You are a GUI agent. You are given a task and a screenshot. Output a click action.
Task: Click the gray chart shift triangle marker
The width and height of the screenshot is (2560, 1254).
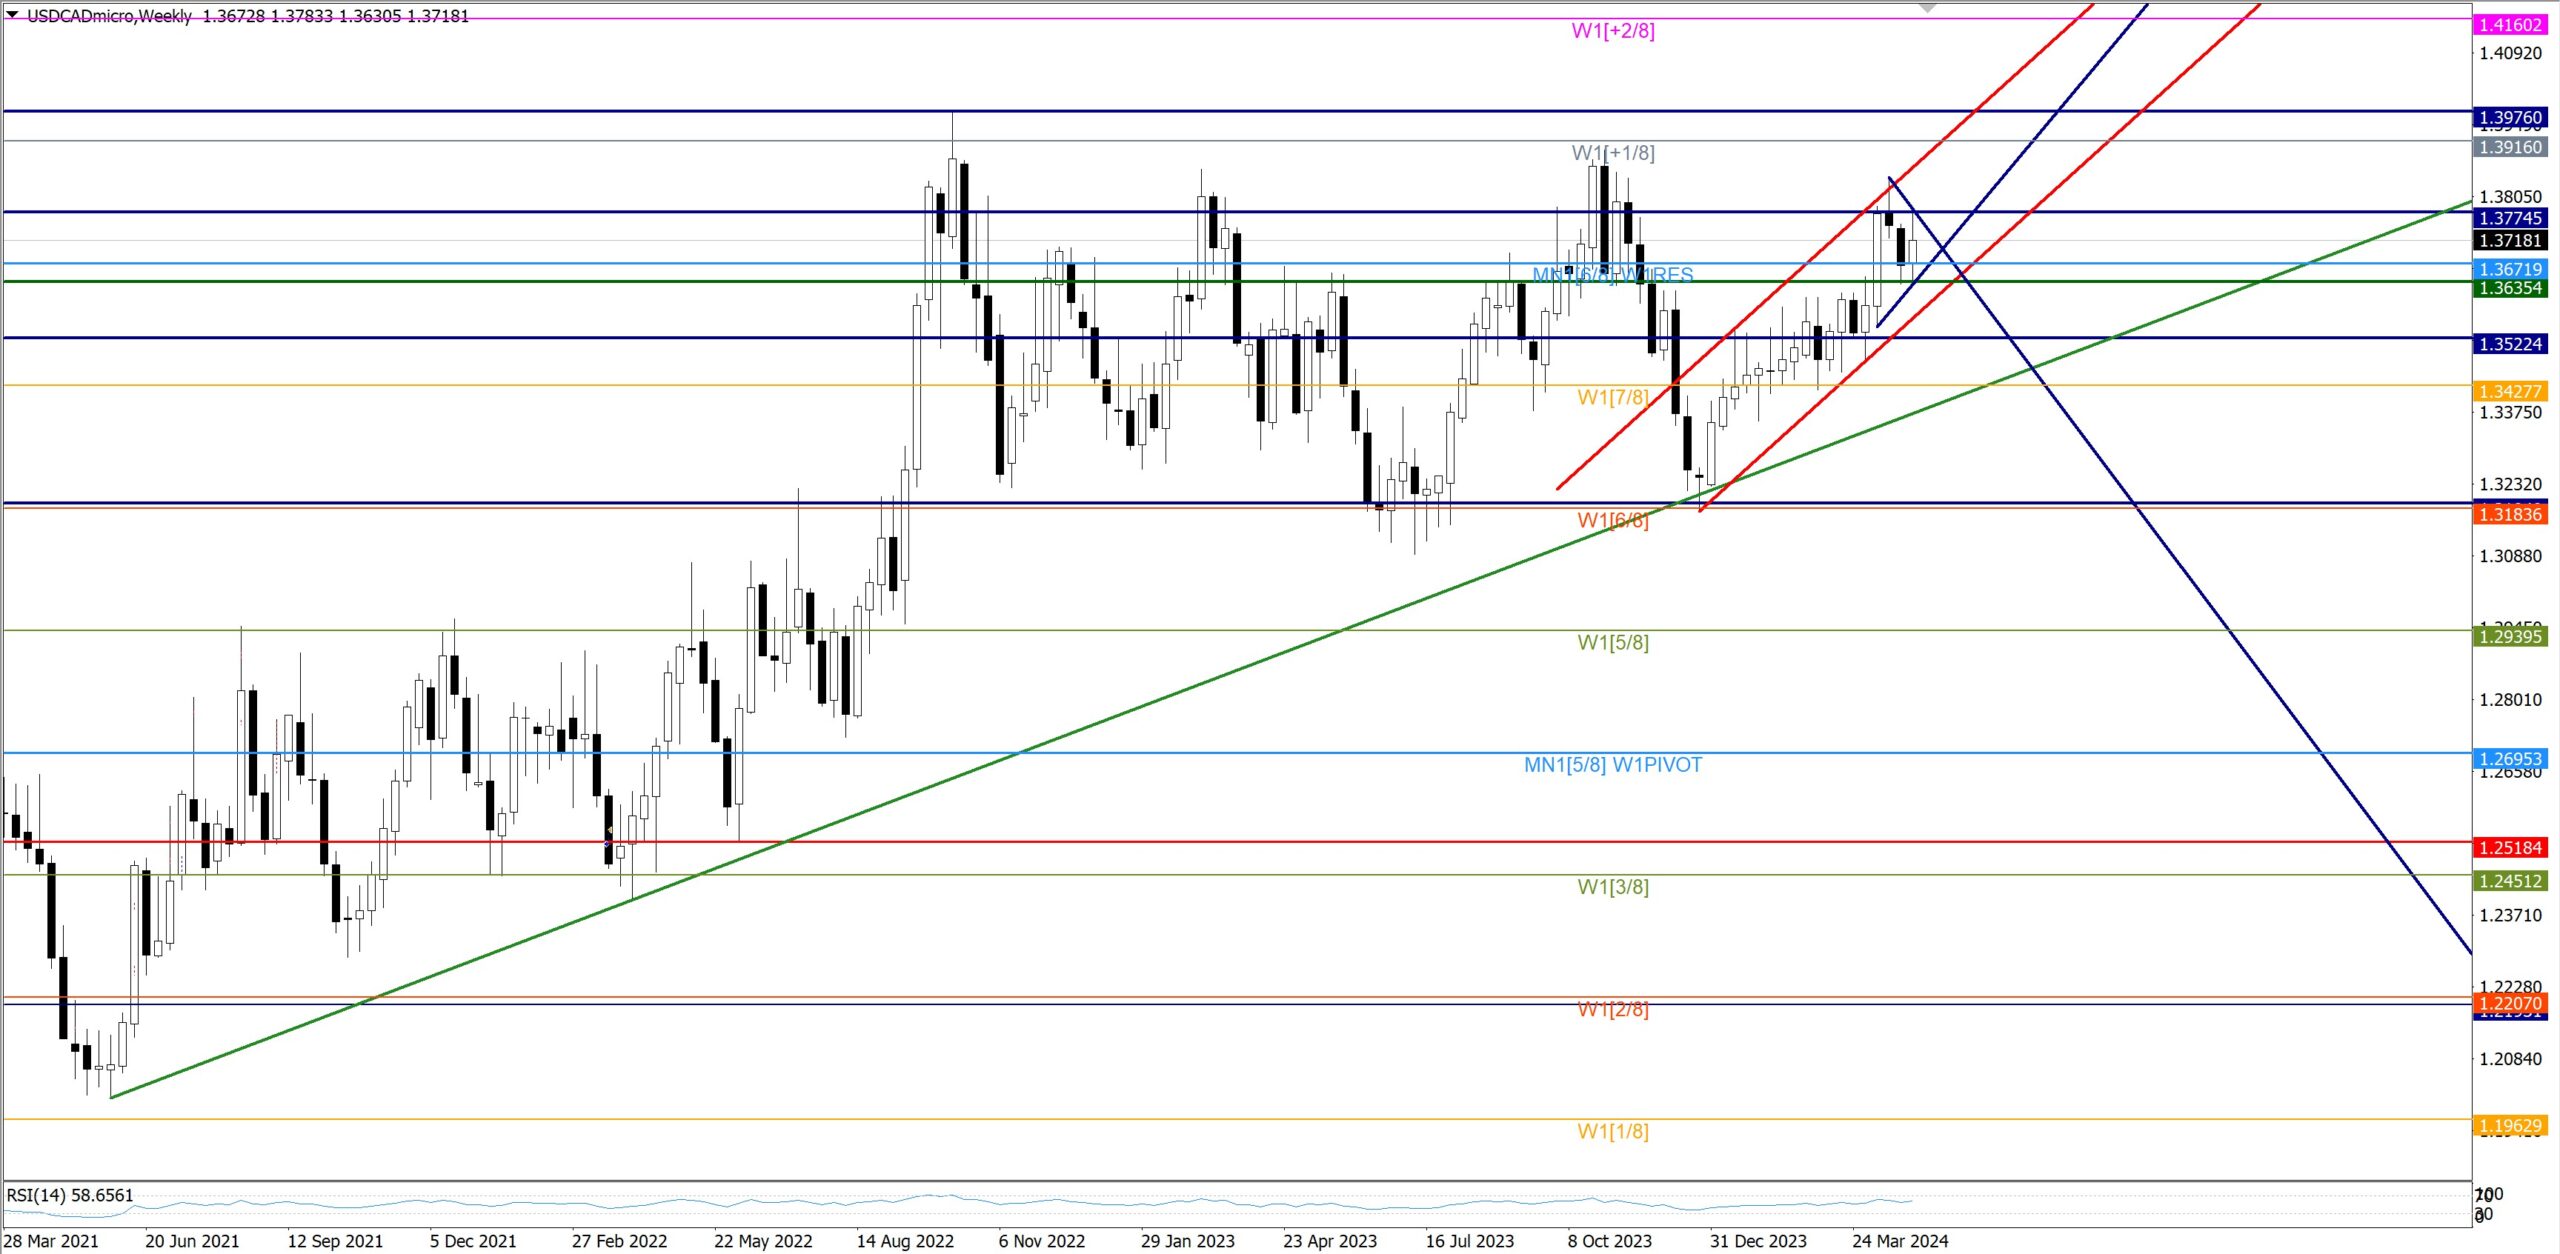[x=1927, y=8]
